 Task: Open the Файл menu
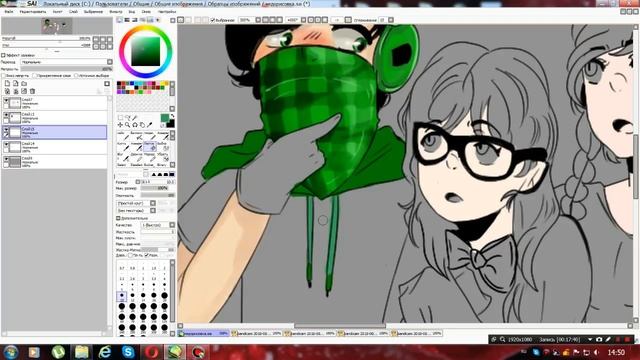pyautogui.click(x=9, y=12)
